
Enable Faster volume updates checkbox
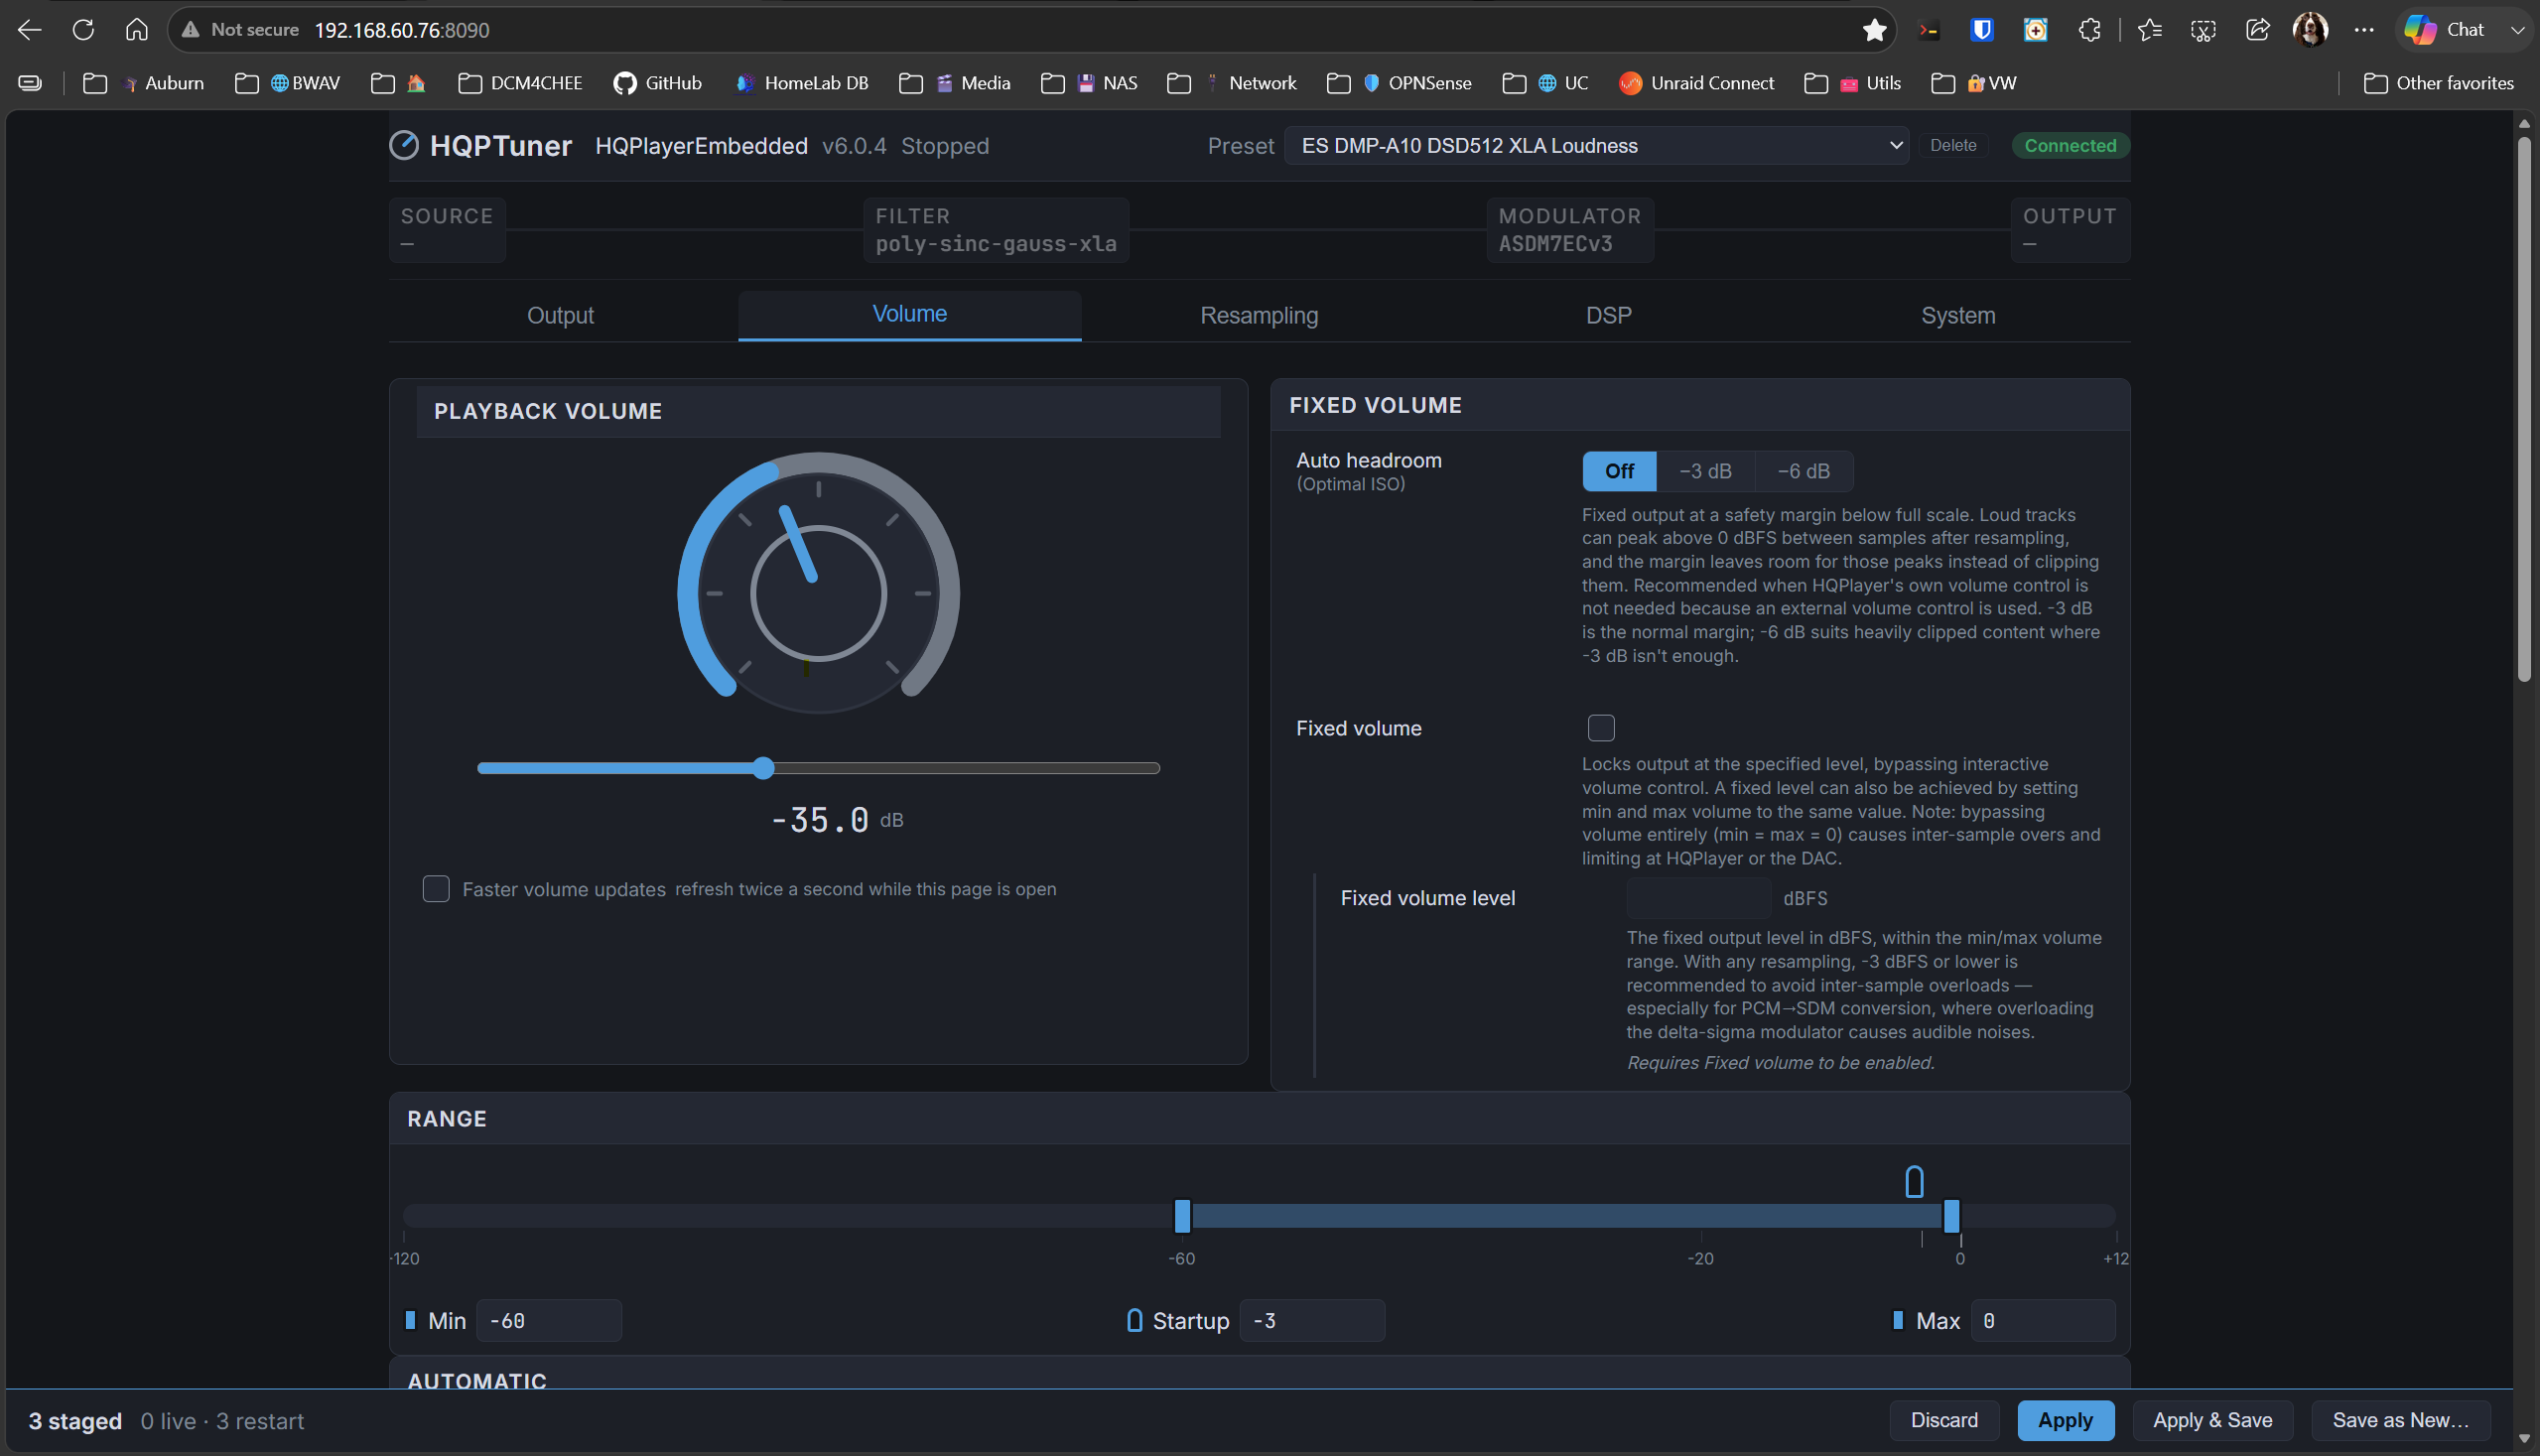click(x=436, y=889)
